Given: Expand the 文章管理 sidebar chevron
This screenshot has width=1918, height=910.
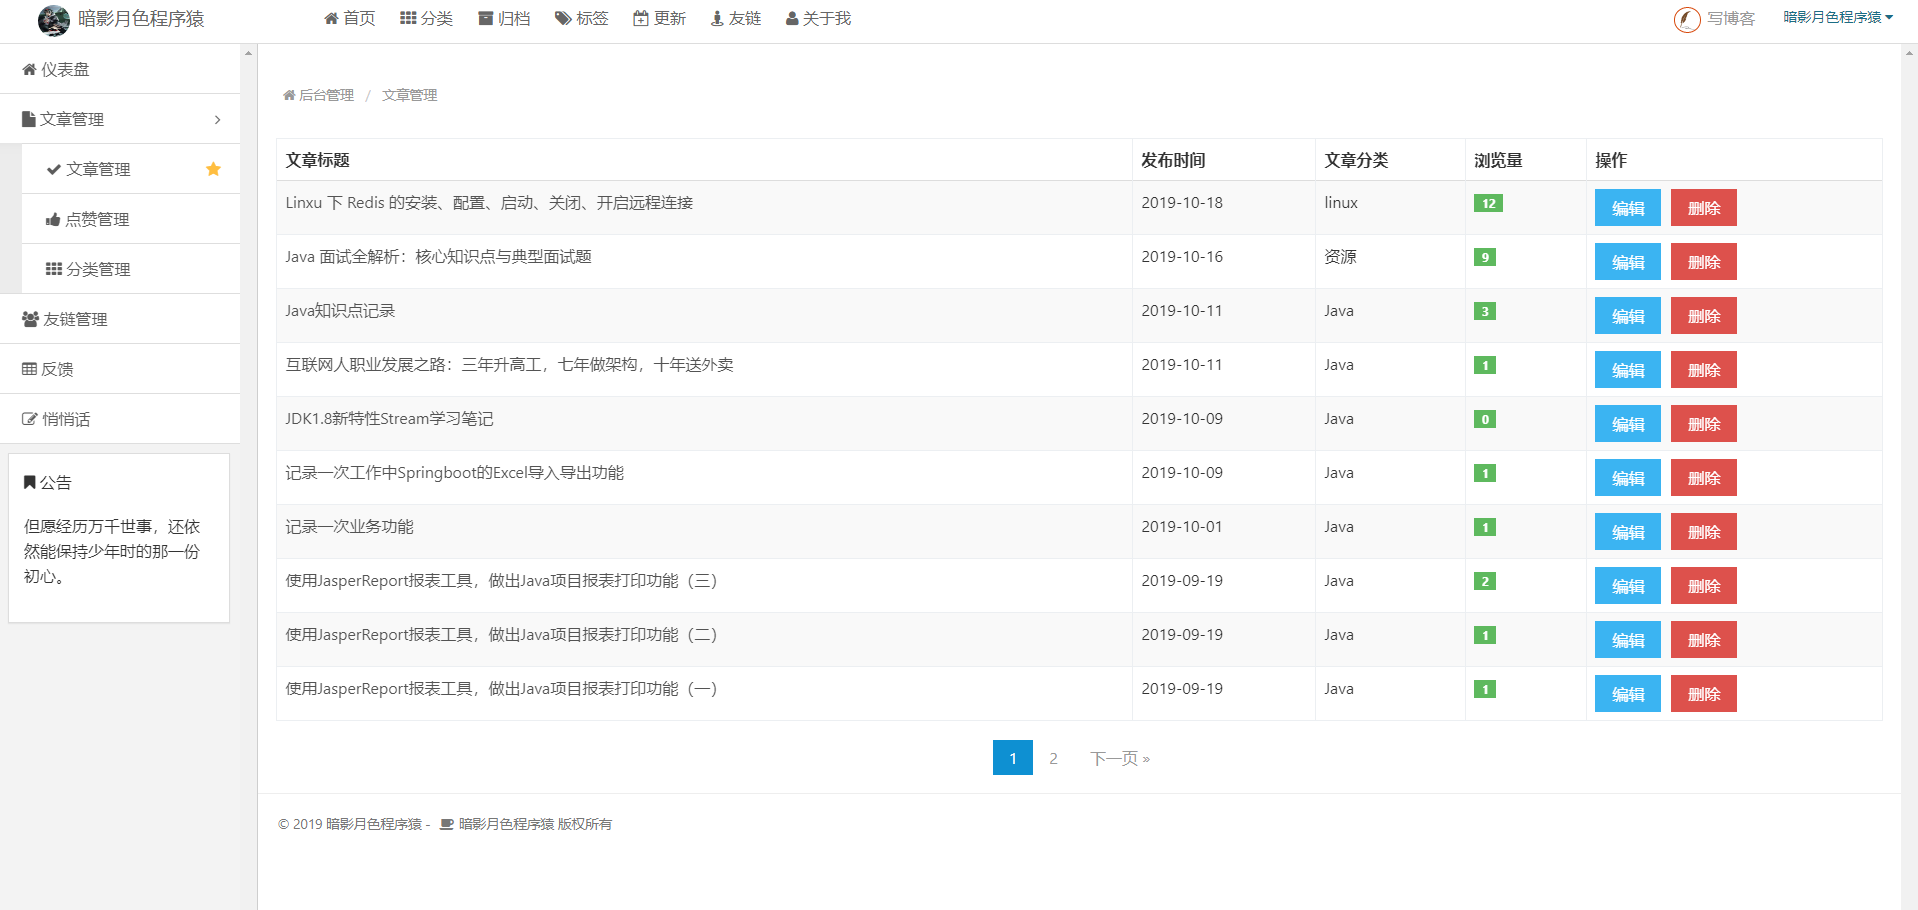Looking at the screenshot, I should 218,119.
